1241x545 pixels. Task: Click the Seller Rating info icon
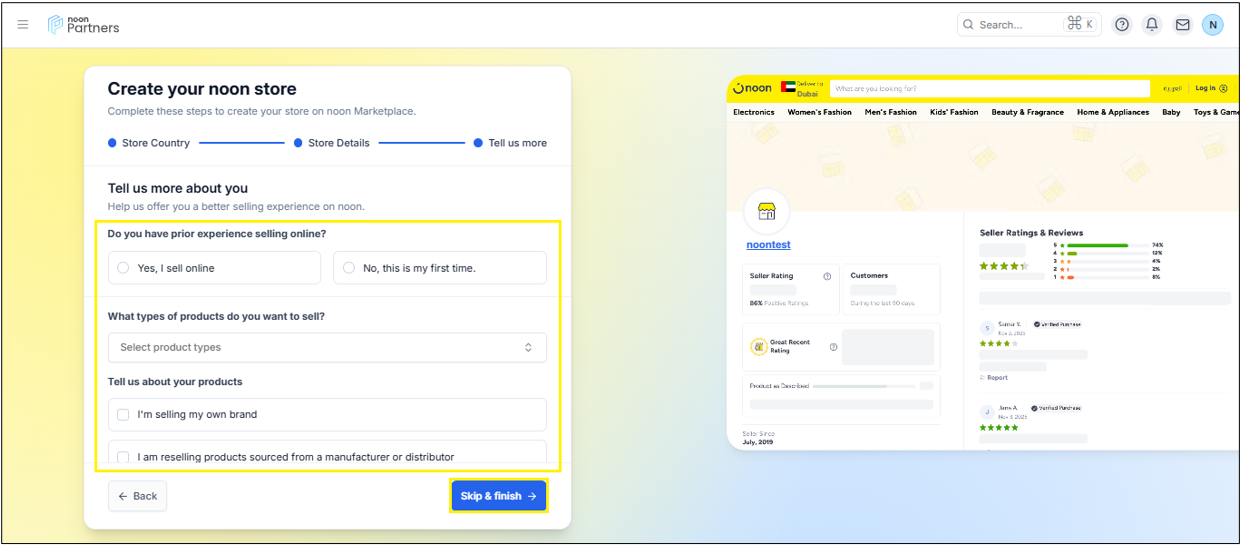827,276
